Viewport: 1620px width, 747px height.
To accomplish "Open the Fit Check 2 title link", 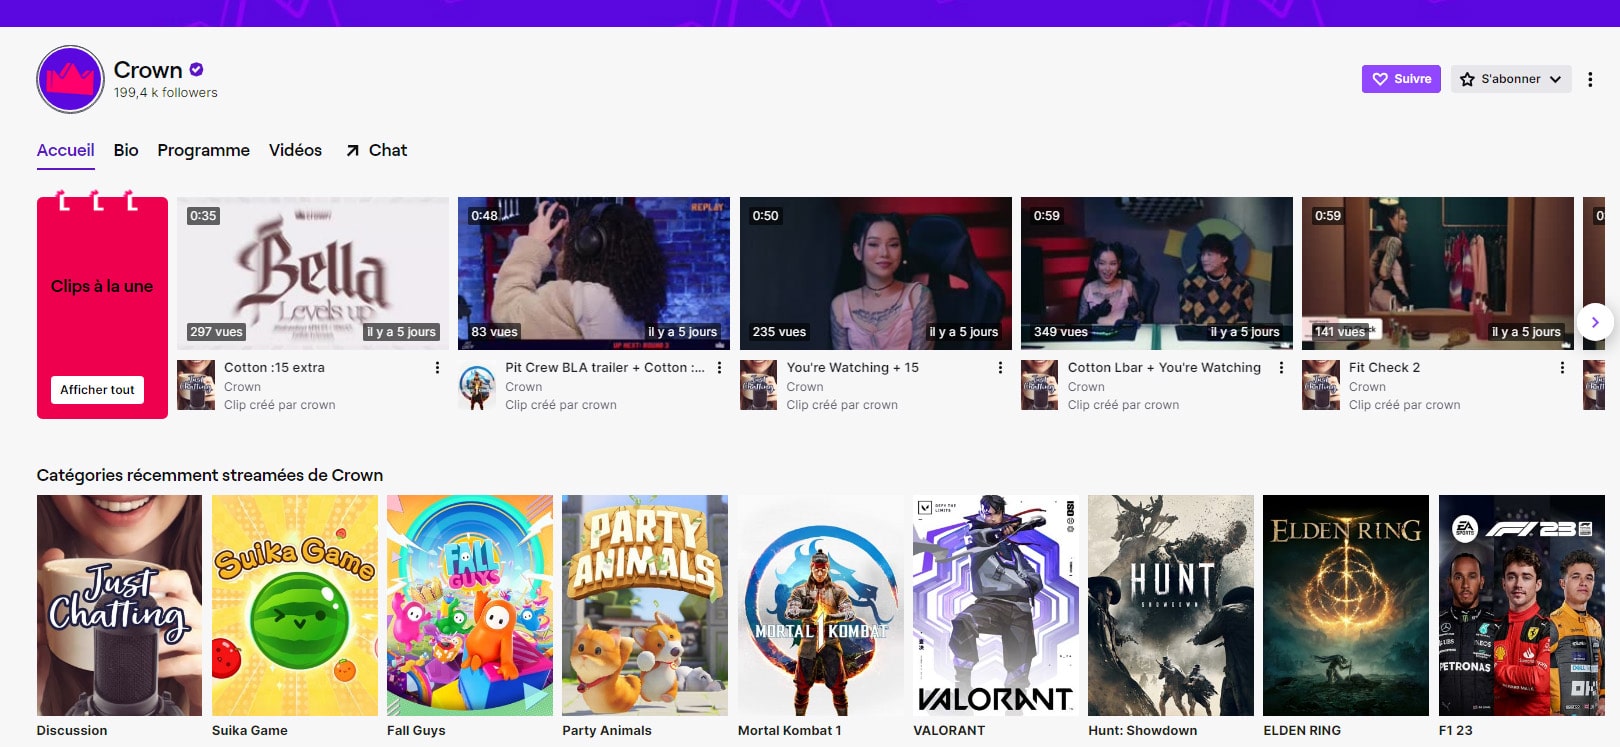I will click(x=1384, y=368).
